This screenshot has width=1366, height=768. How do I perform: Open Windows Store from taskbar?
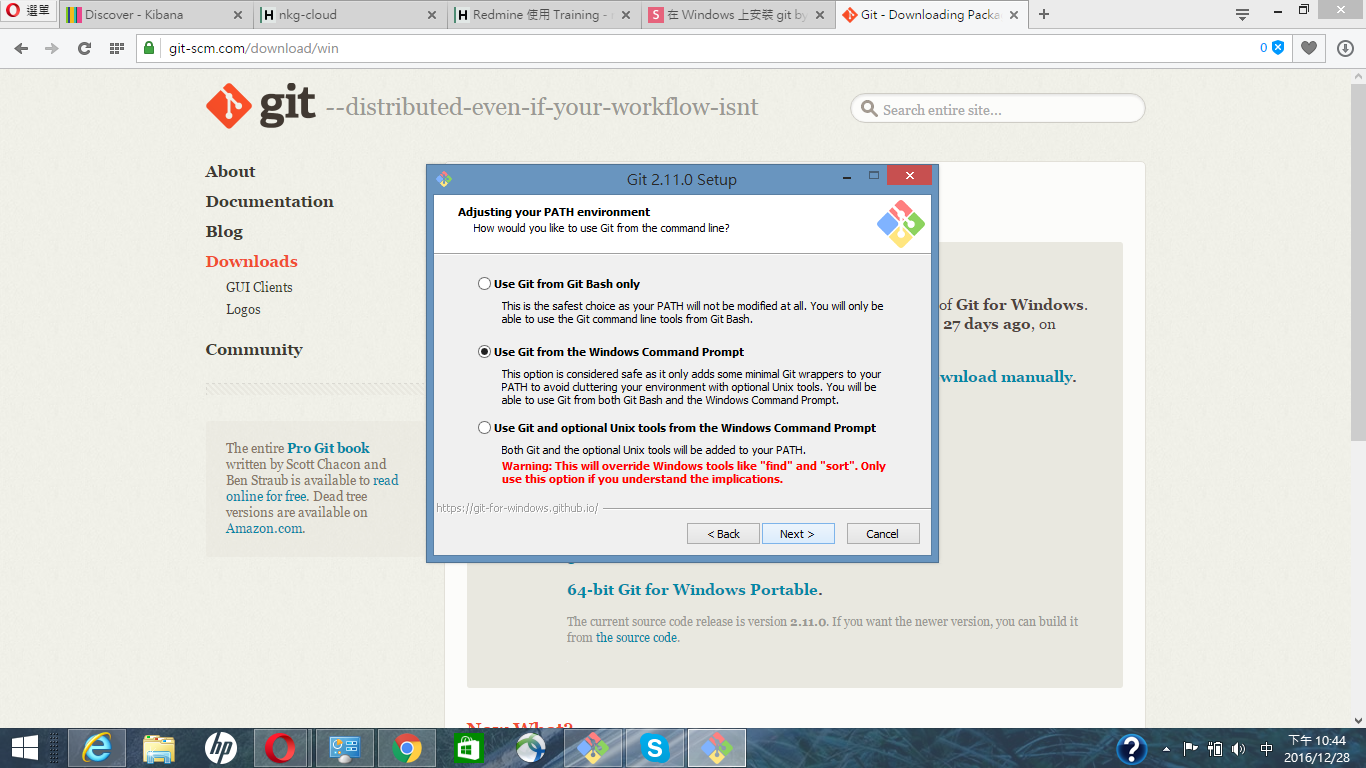point(469,747)
